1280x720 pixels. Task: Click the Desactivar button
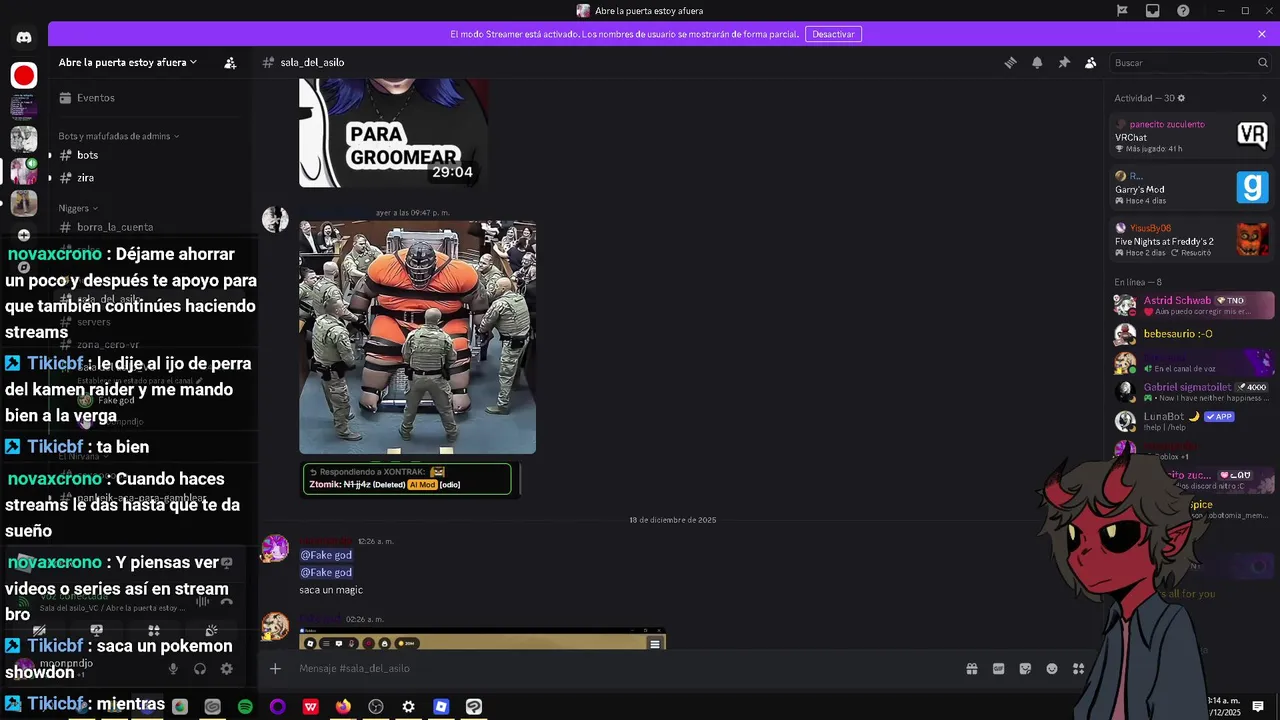click(x=833, y=34)
